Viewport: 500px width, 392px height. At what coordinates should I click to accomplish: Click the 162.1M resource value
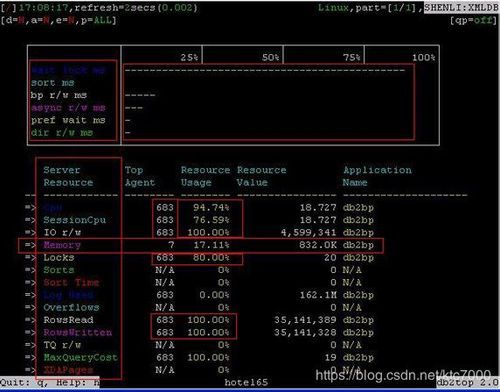click(318, 295)
